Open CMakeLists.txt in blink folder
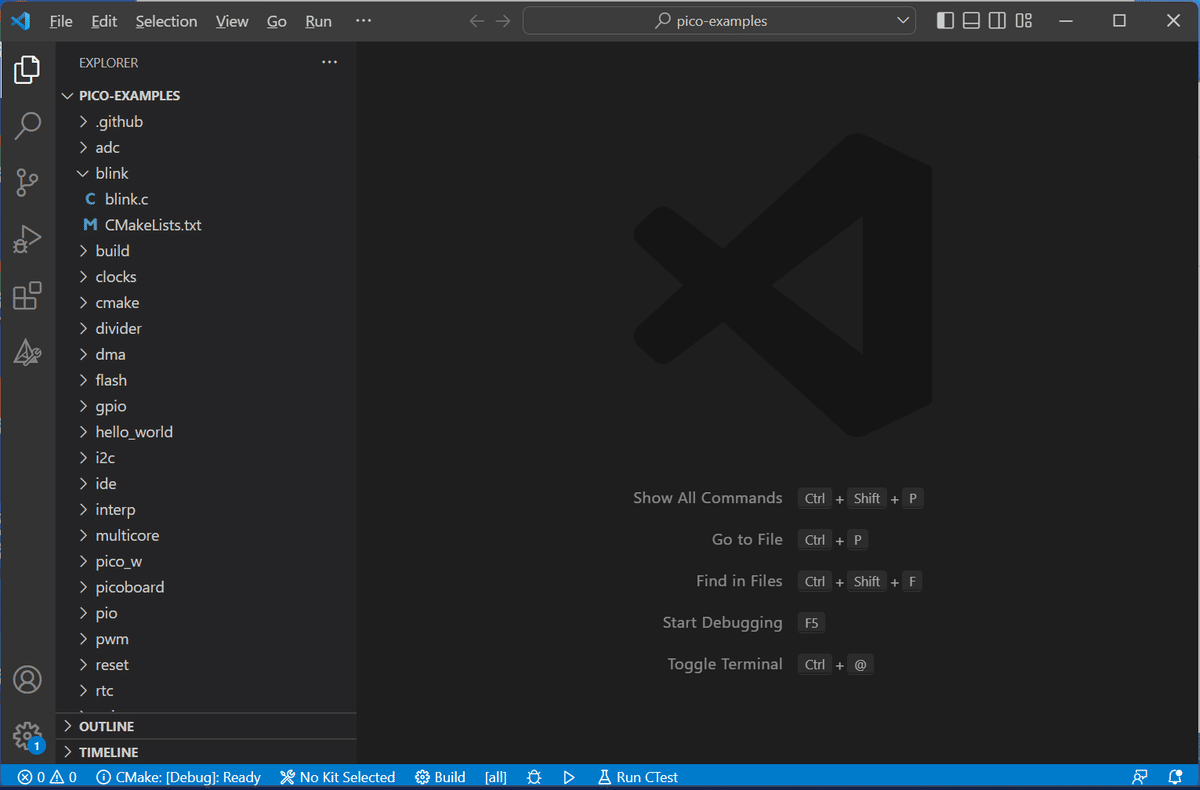Viewport: 1200px width, 790px height. (206, 225)
